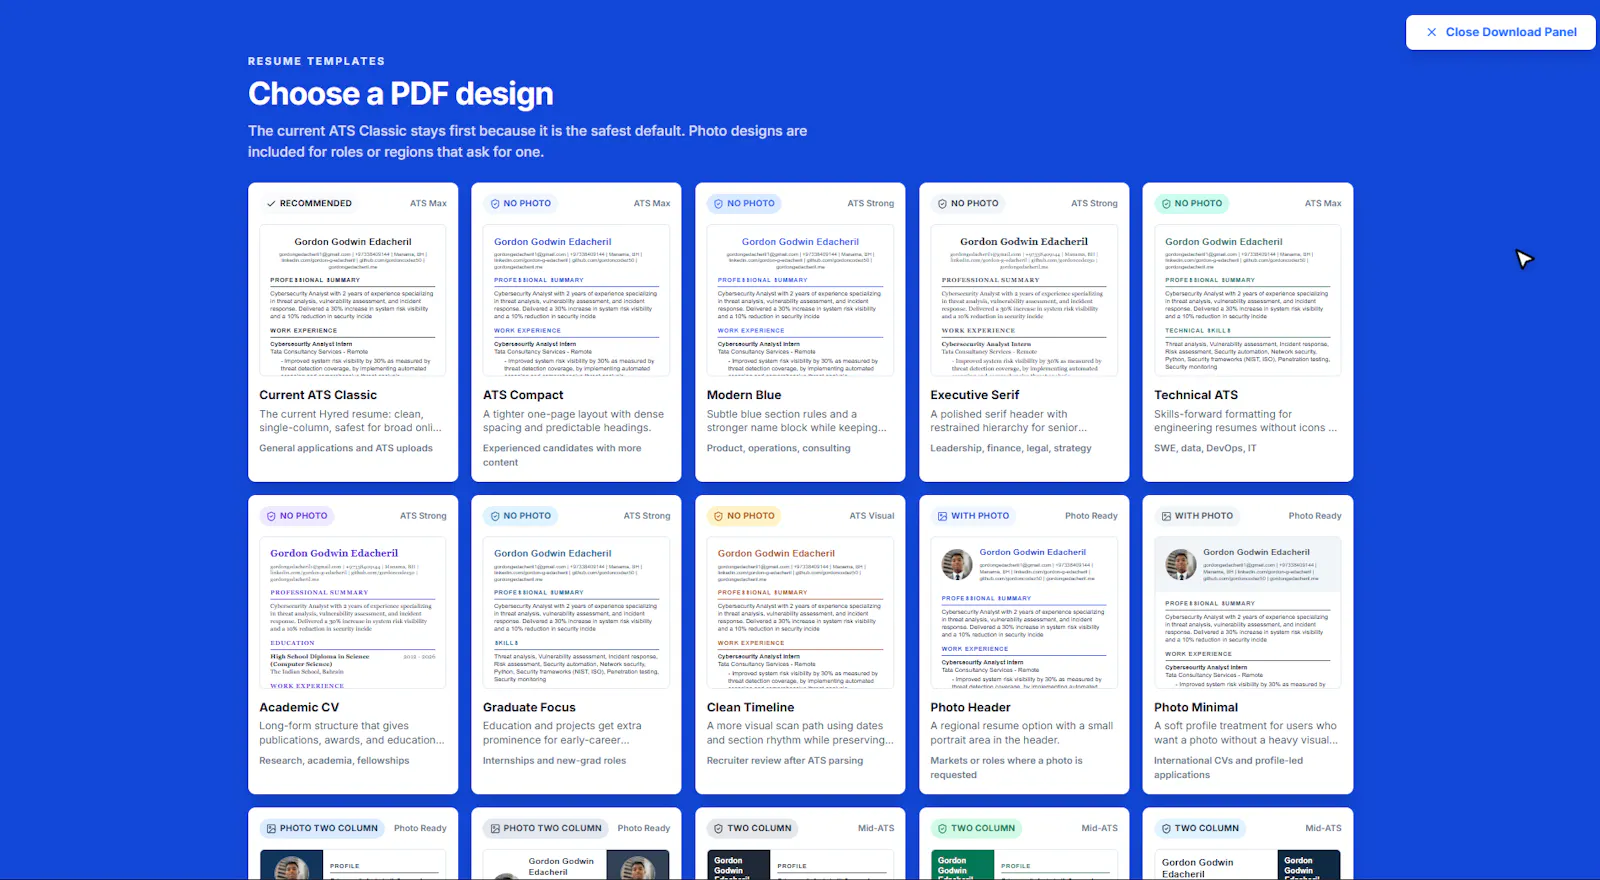Click 'Product, operations, consulting' text
Screen dimensions: 1600x880
pos(779,448)
